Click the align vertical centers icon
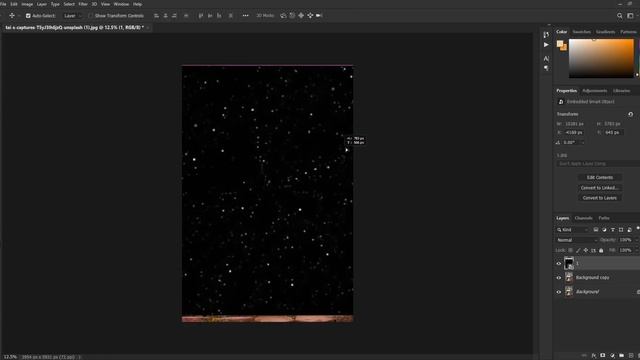Image resolution: width=640 pixels, height=360 pixels. tap(210, 16)
